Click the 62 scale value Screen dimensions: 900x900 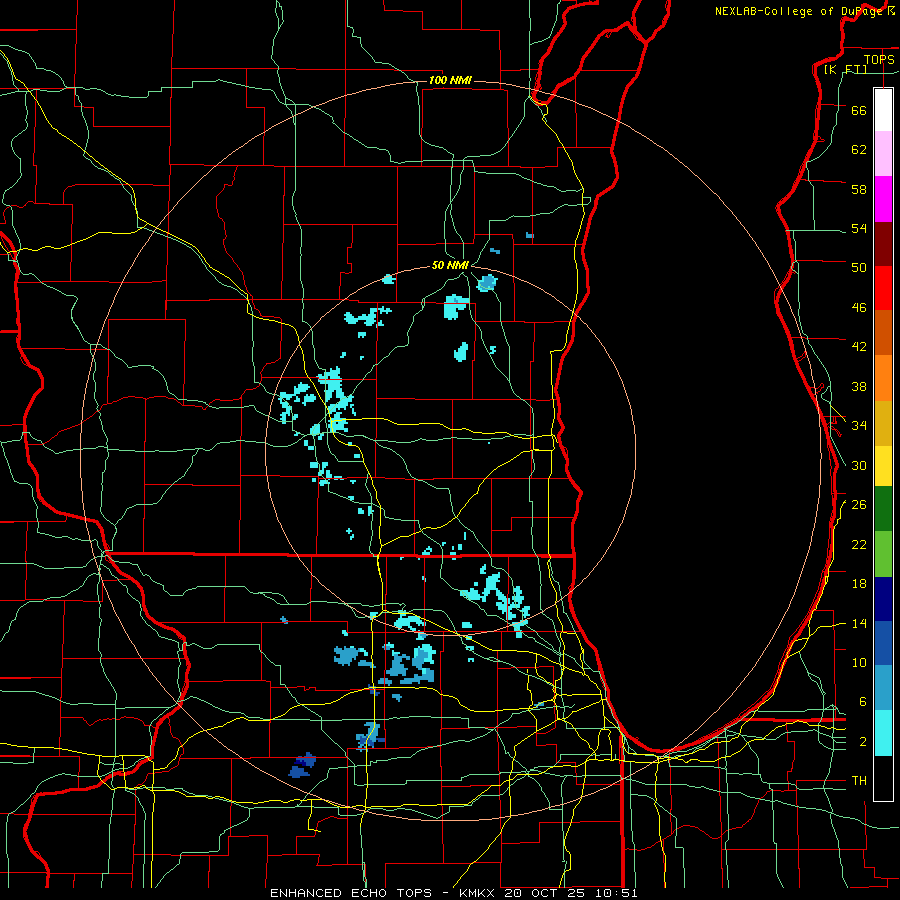859,150
